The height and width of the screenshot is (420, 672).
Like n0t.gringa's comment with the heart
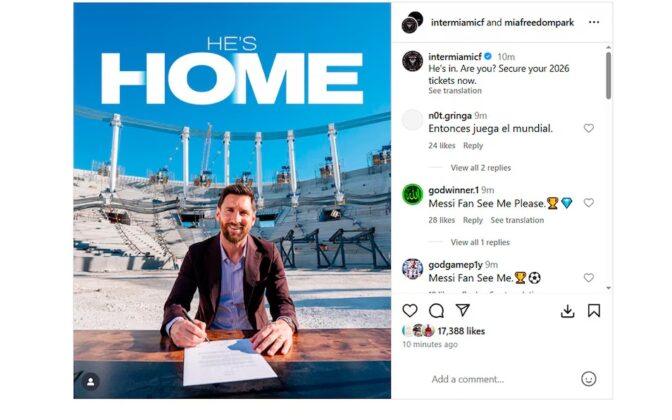tap(589, 128)
